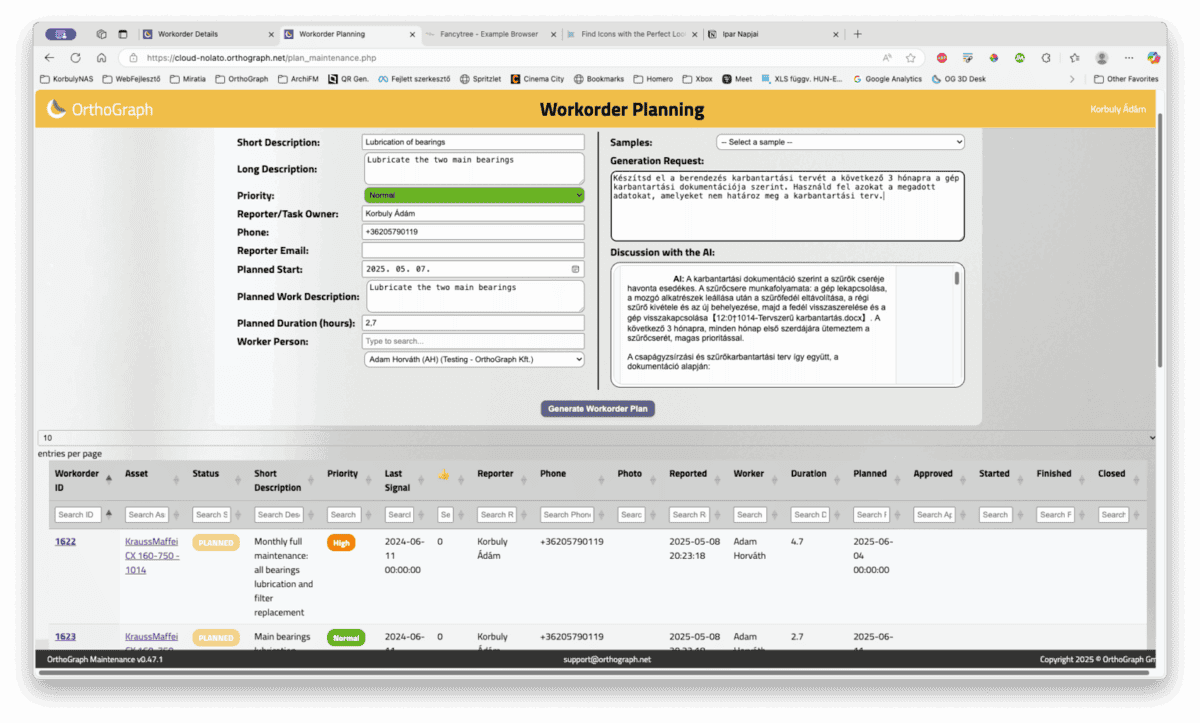Viewport: 1200px width, 723px height.
Task: Click support@orthograph.net in the footer
Action: 607,660
